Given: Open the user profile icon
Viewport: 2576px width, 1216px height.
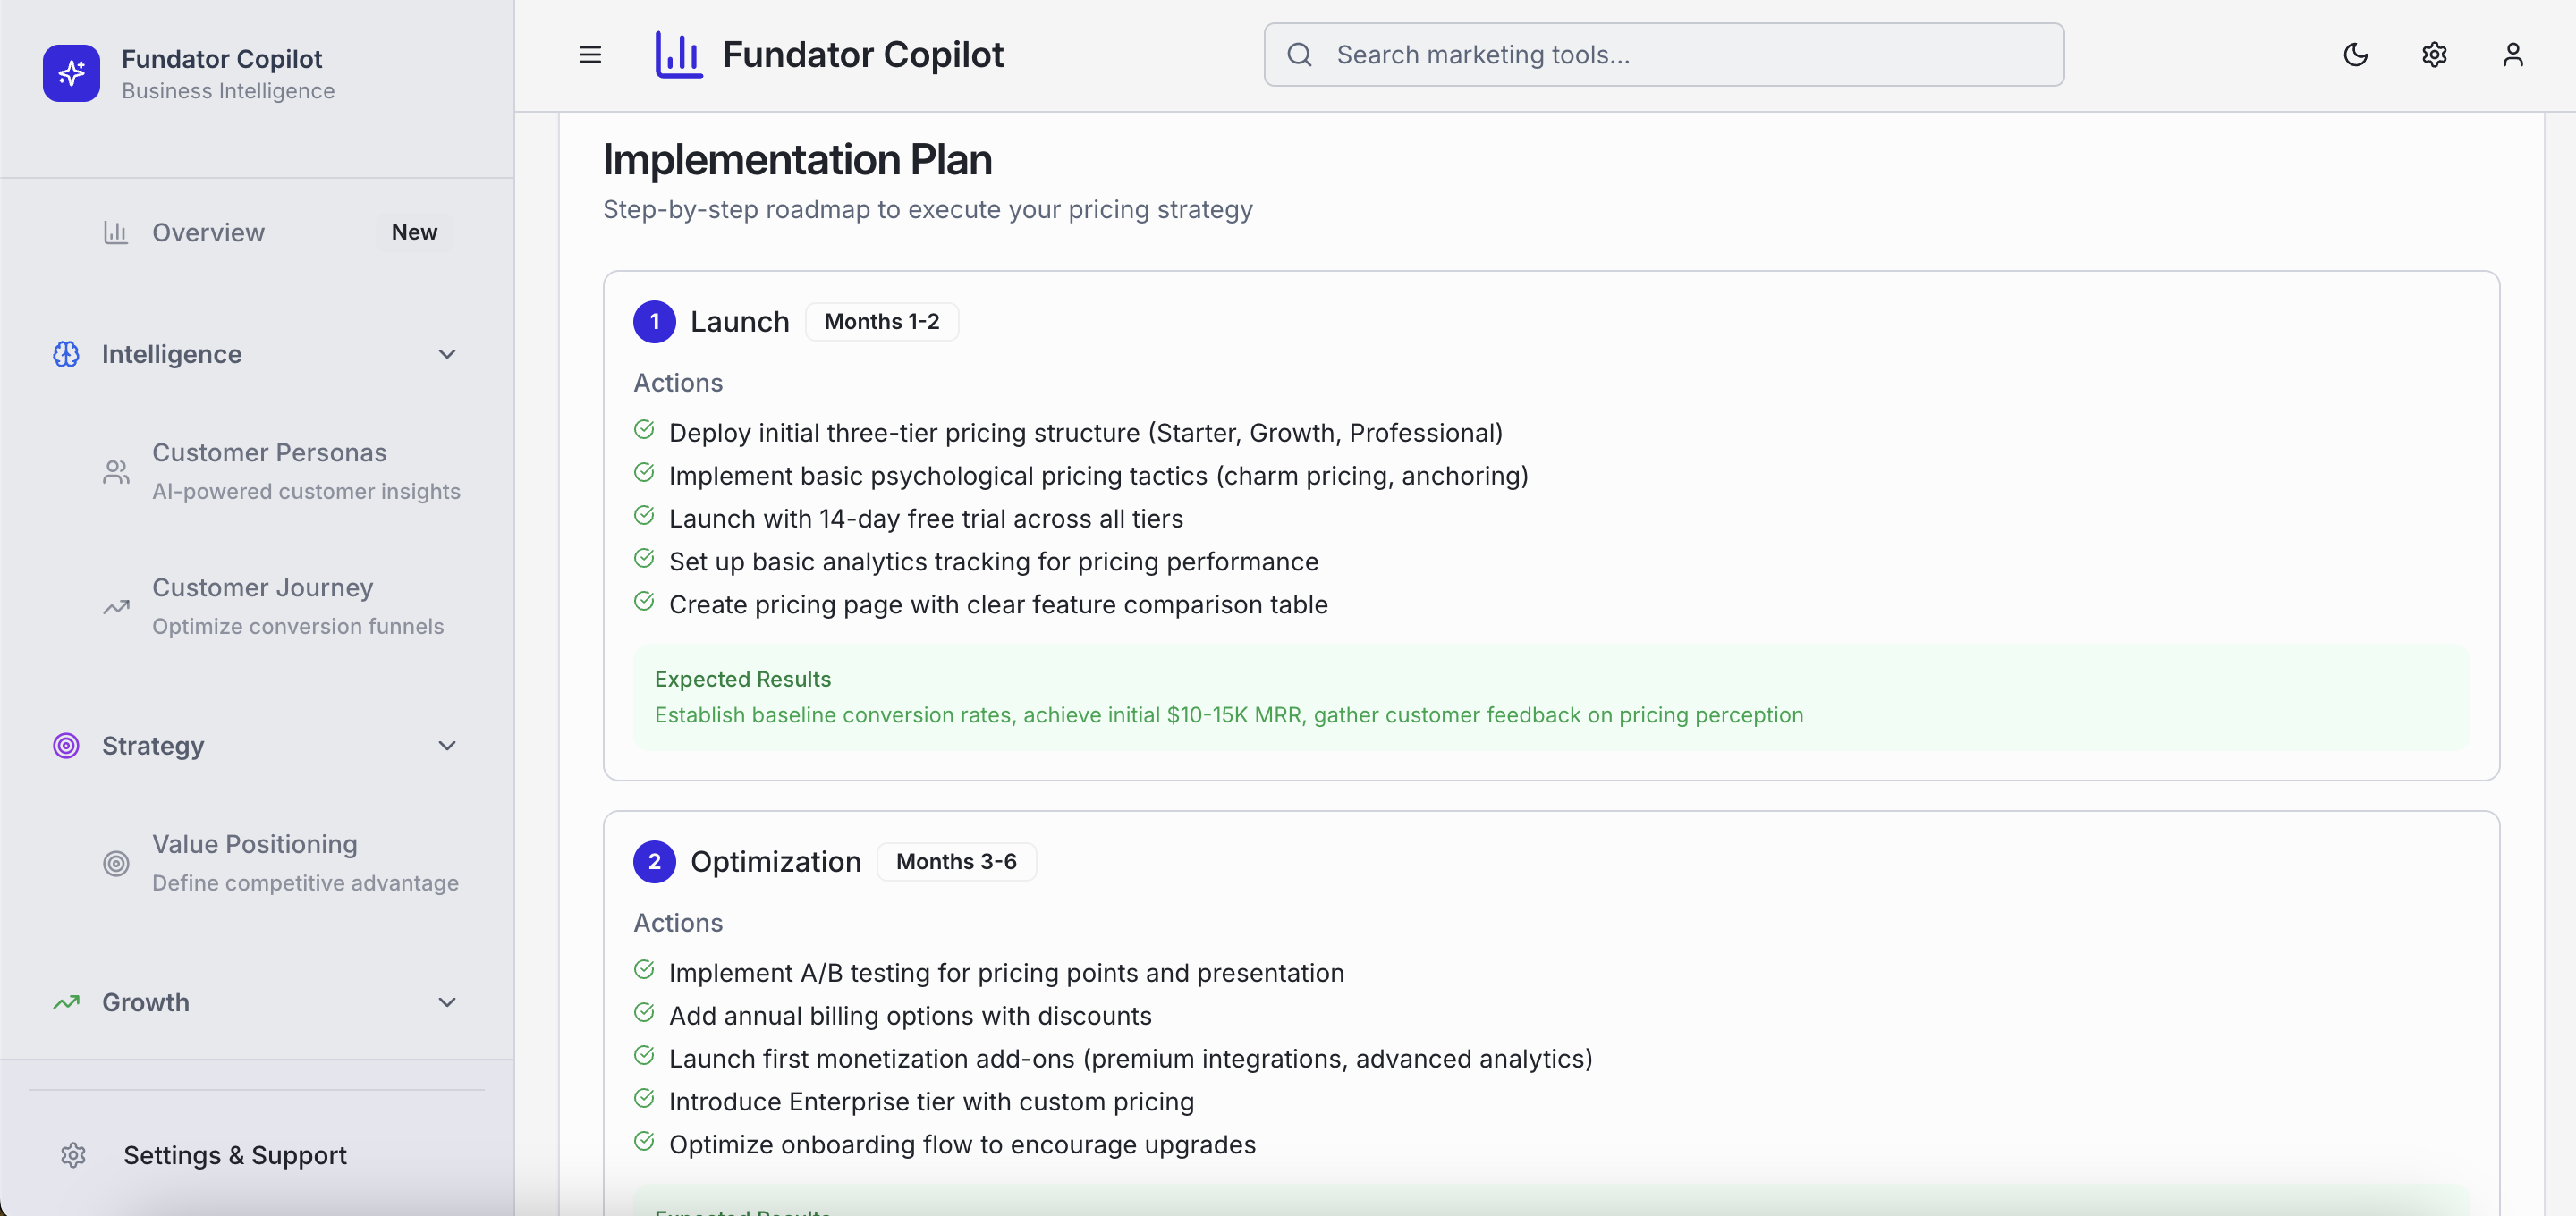Looking at the screenshot, I should click(2513, 55).
